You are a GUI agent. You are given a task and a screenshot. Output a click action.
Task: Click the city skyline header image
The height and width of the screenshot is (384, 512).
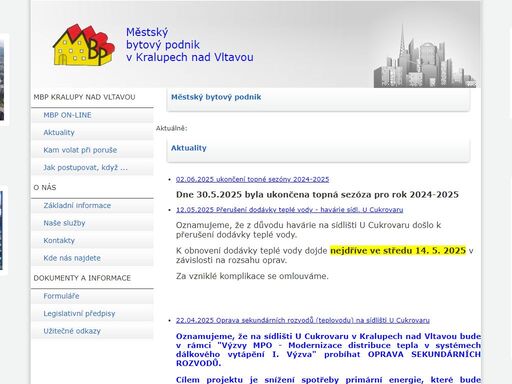tap(425, 56)
